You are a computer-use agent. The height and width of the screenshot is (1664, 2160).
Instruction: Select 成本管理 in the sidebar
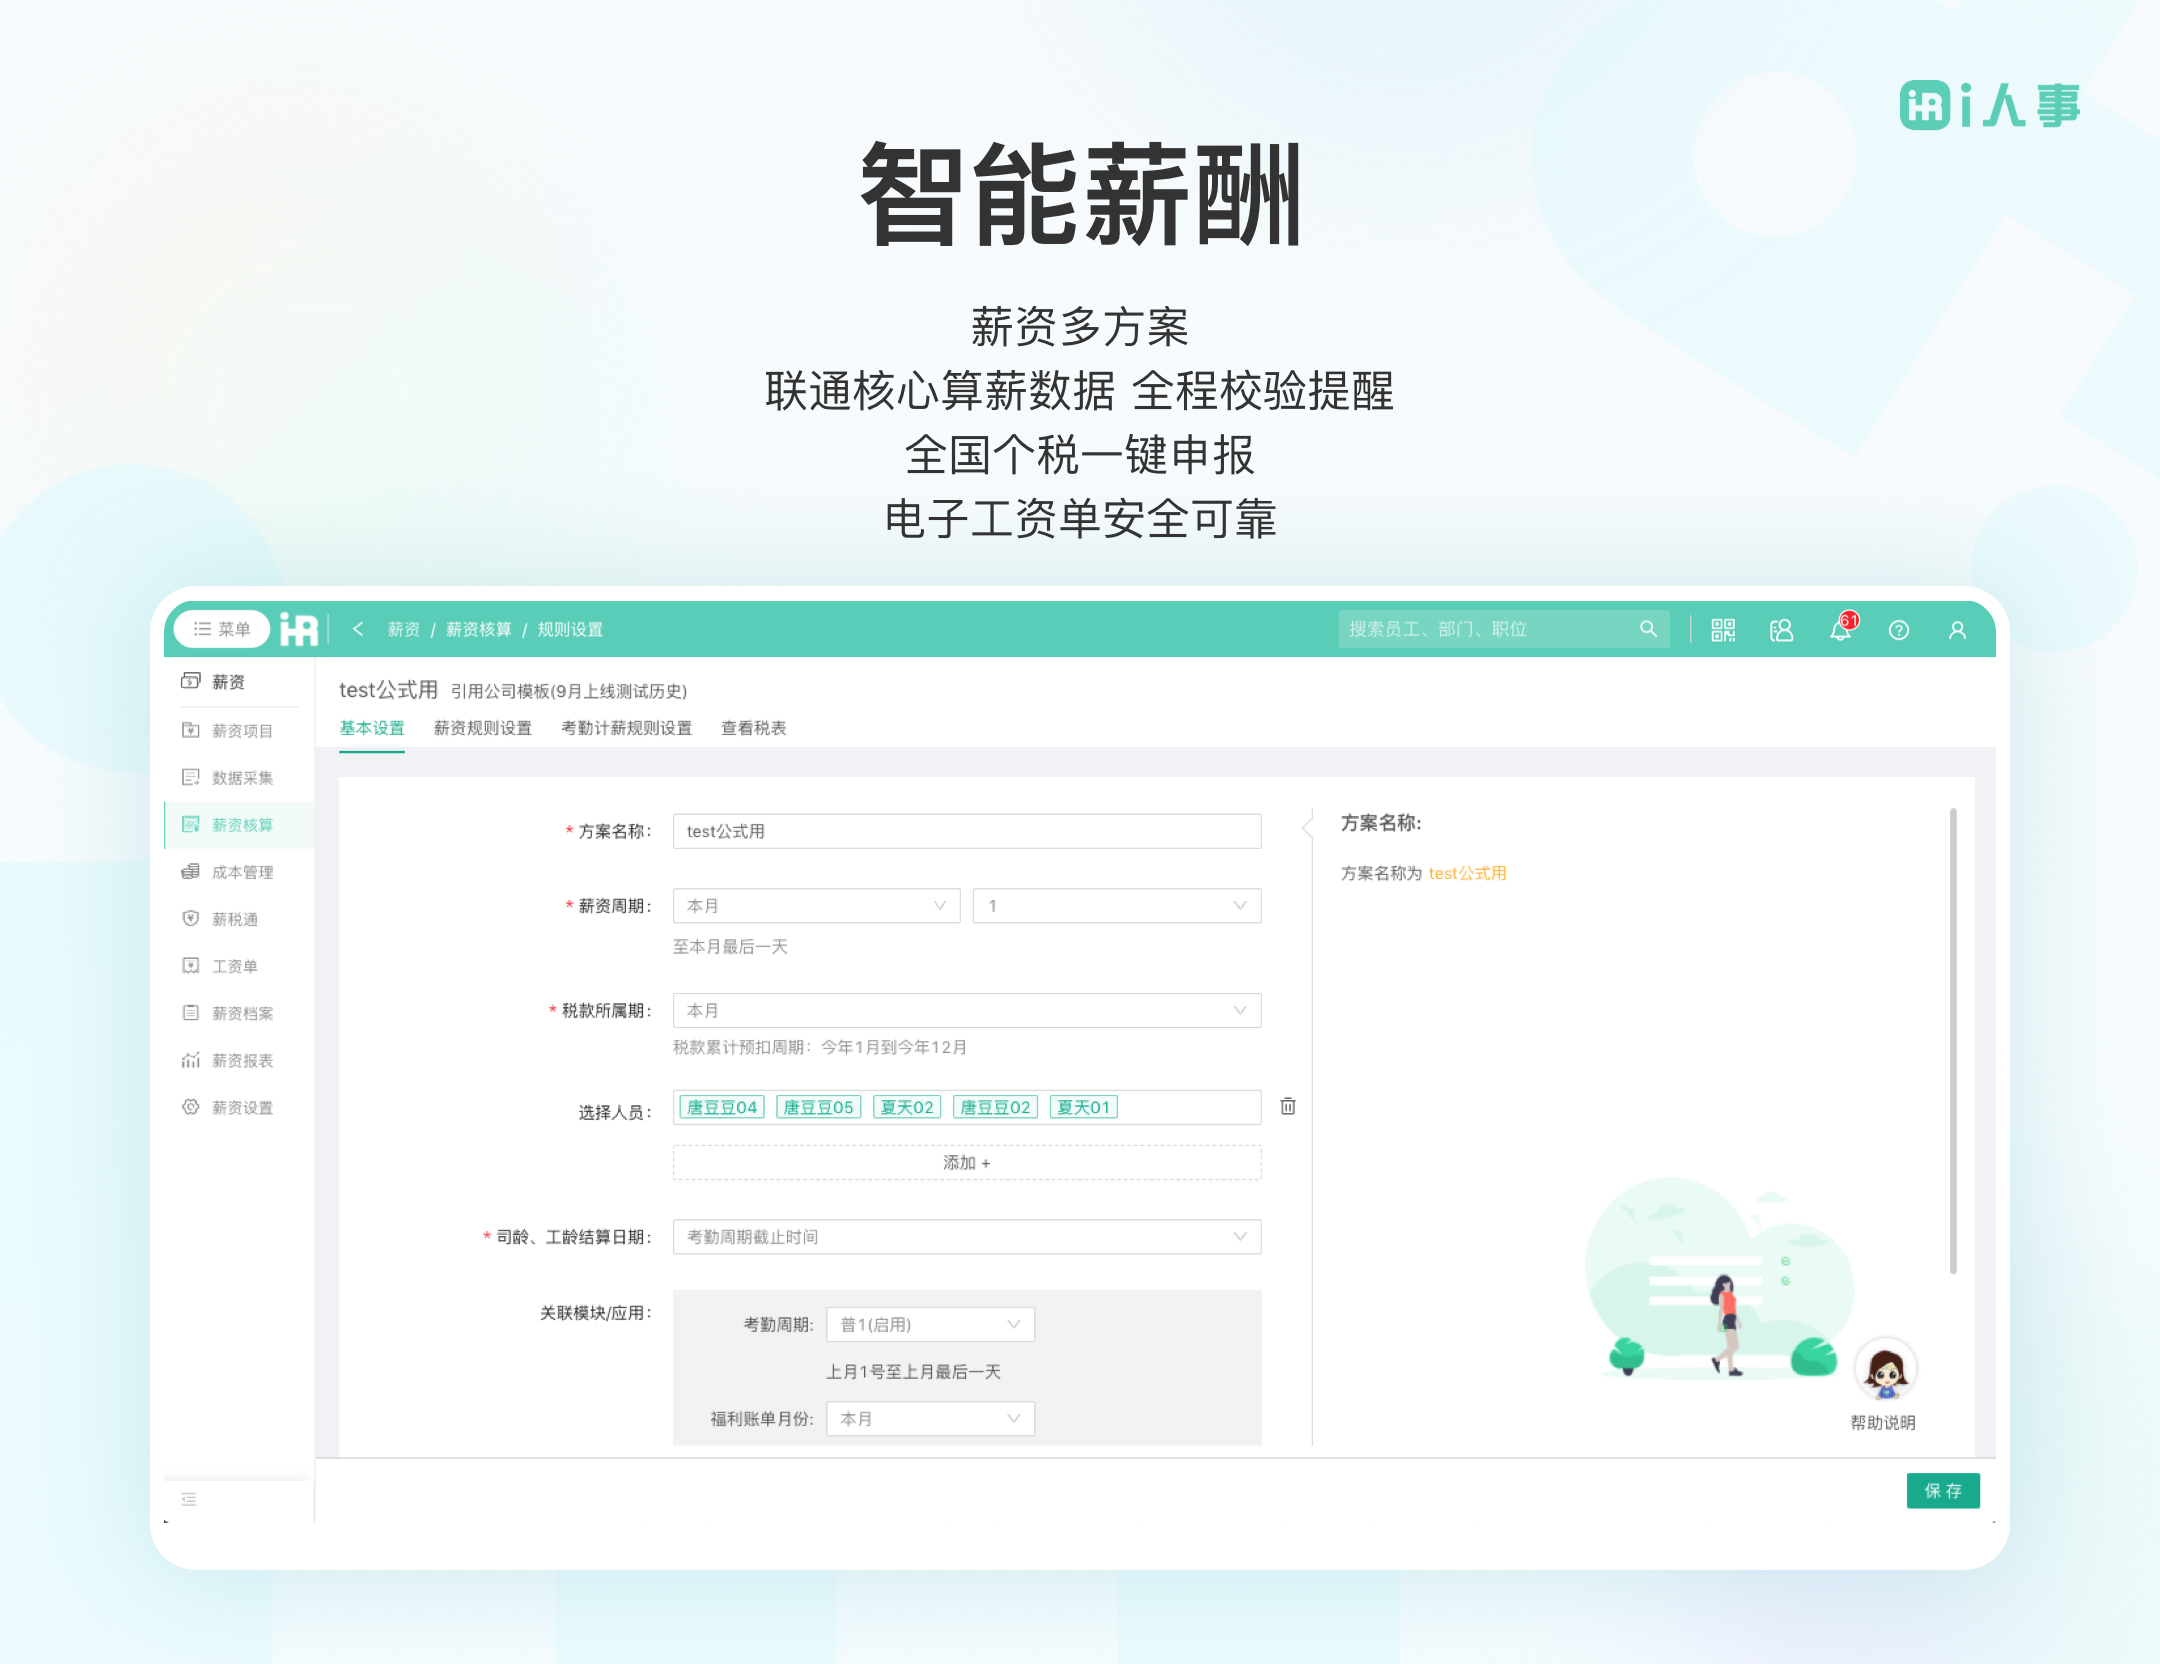tap(239, 872)
